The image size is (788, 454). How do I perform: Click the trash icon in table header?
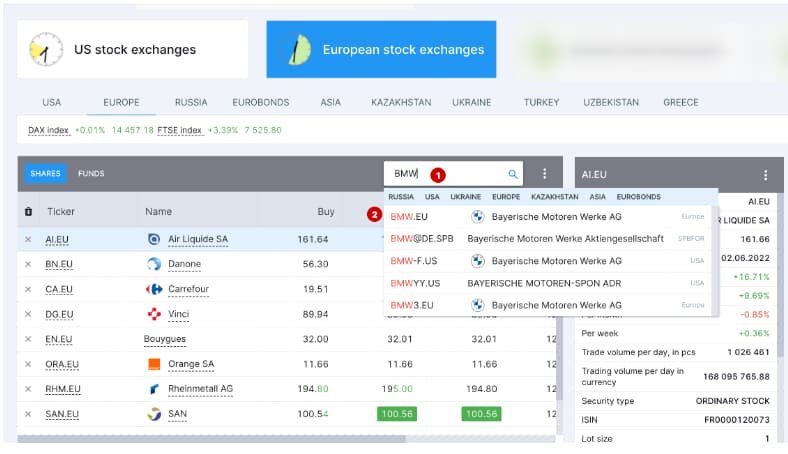[28, 212]
